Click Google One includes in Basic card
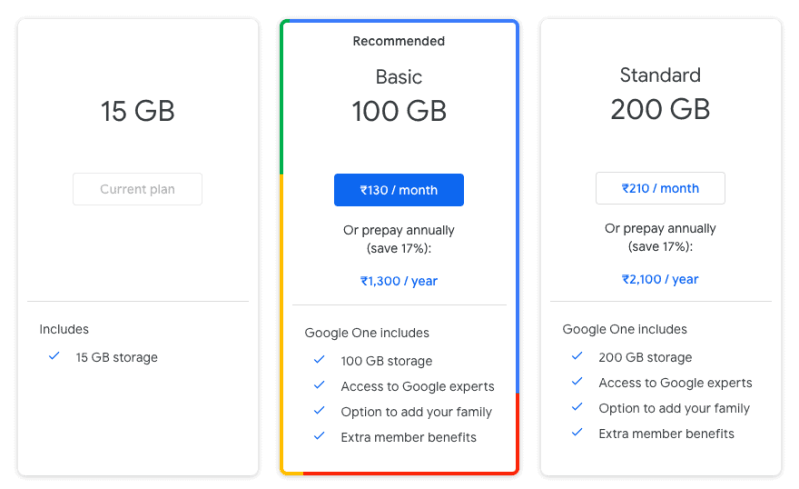799x489 pixels. (x=367, y=333)
